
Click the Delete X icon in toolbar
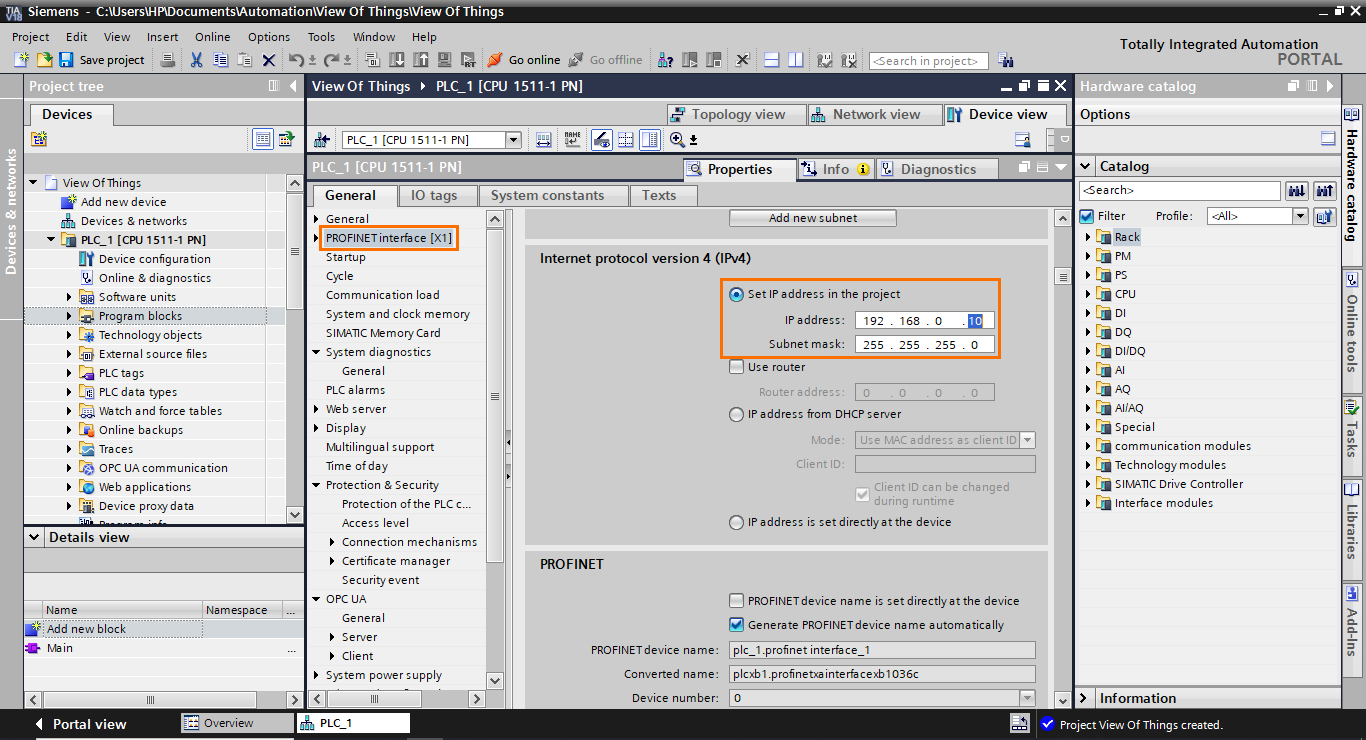click(268, 60)
